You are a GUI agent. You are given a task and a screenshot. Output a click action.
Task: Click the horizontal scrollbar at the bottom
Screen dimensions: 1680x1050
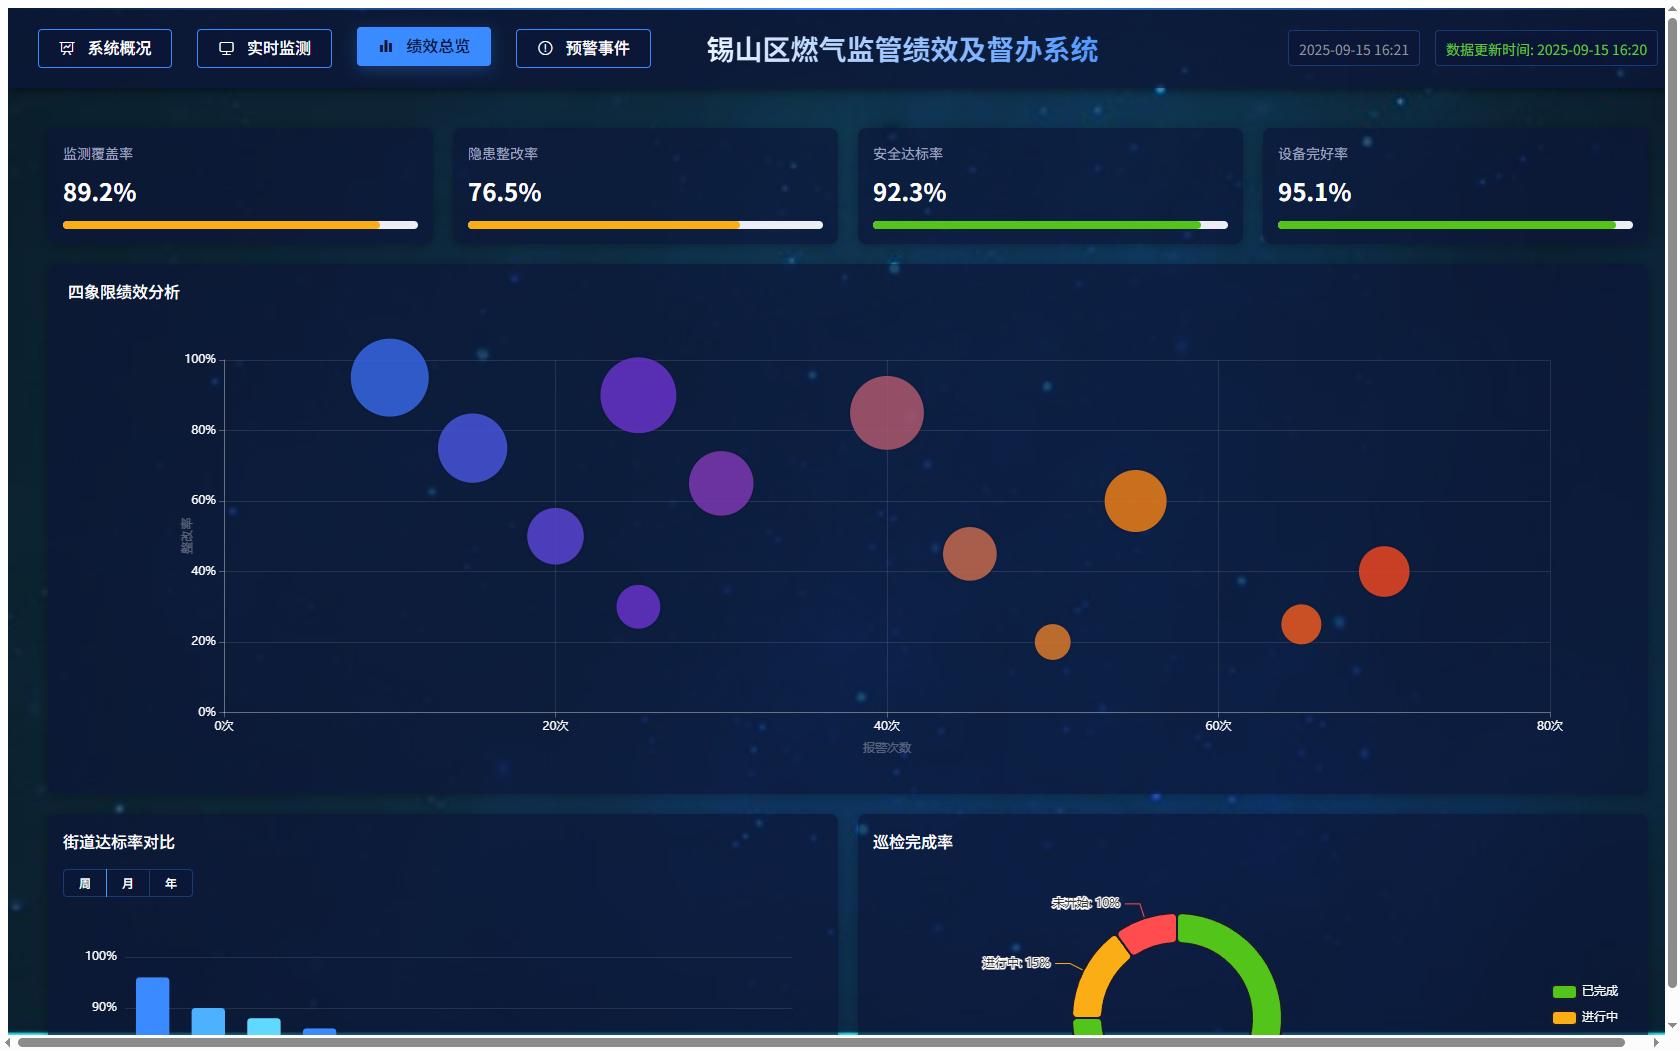click(820, 1042)
